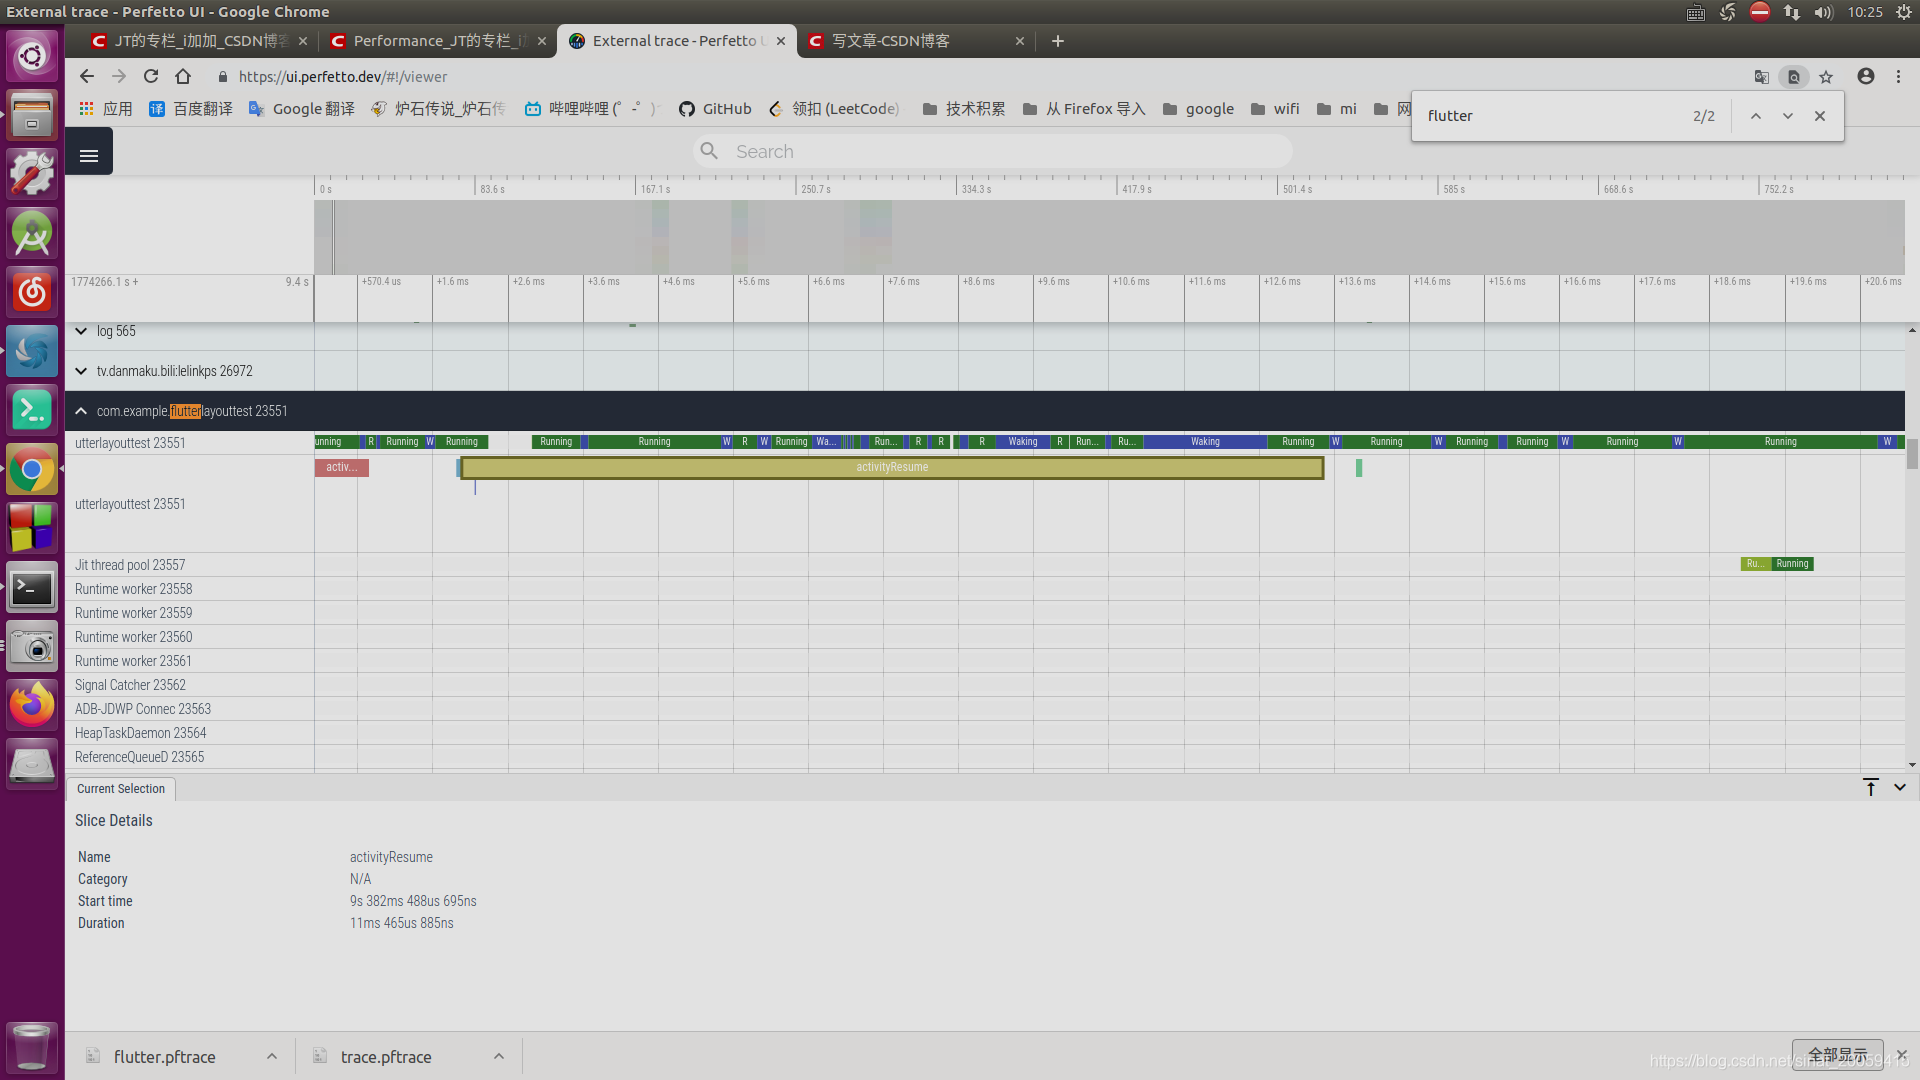
Task: Go to next find result
Action: tap(1788, 116)
